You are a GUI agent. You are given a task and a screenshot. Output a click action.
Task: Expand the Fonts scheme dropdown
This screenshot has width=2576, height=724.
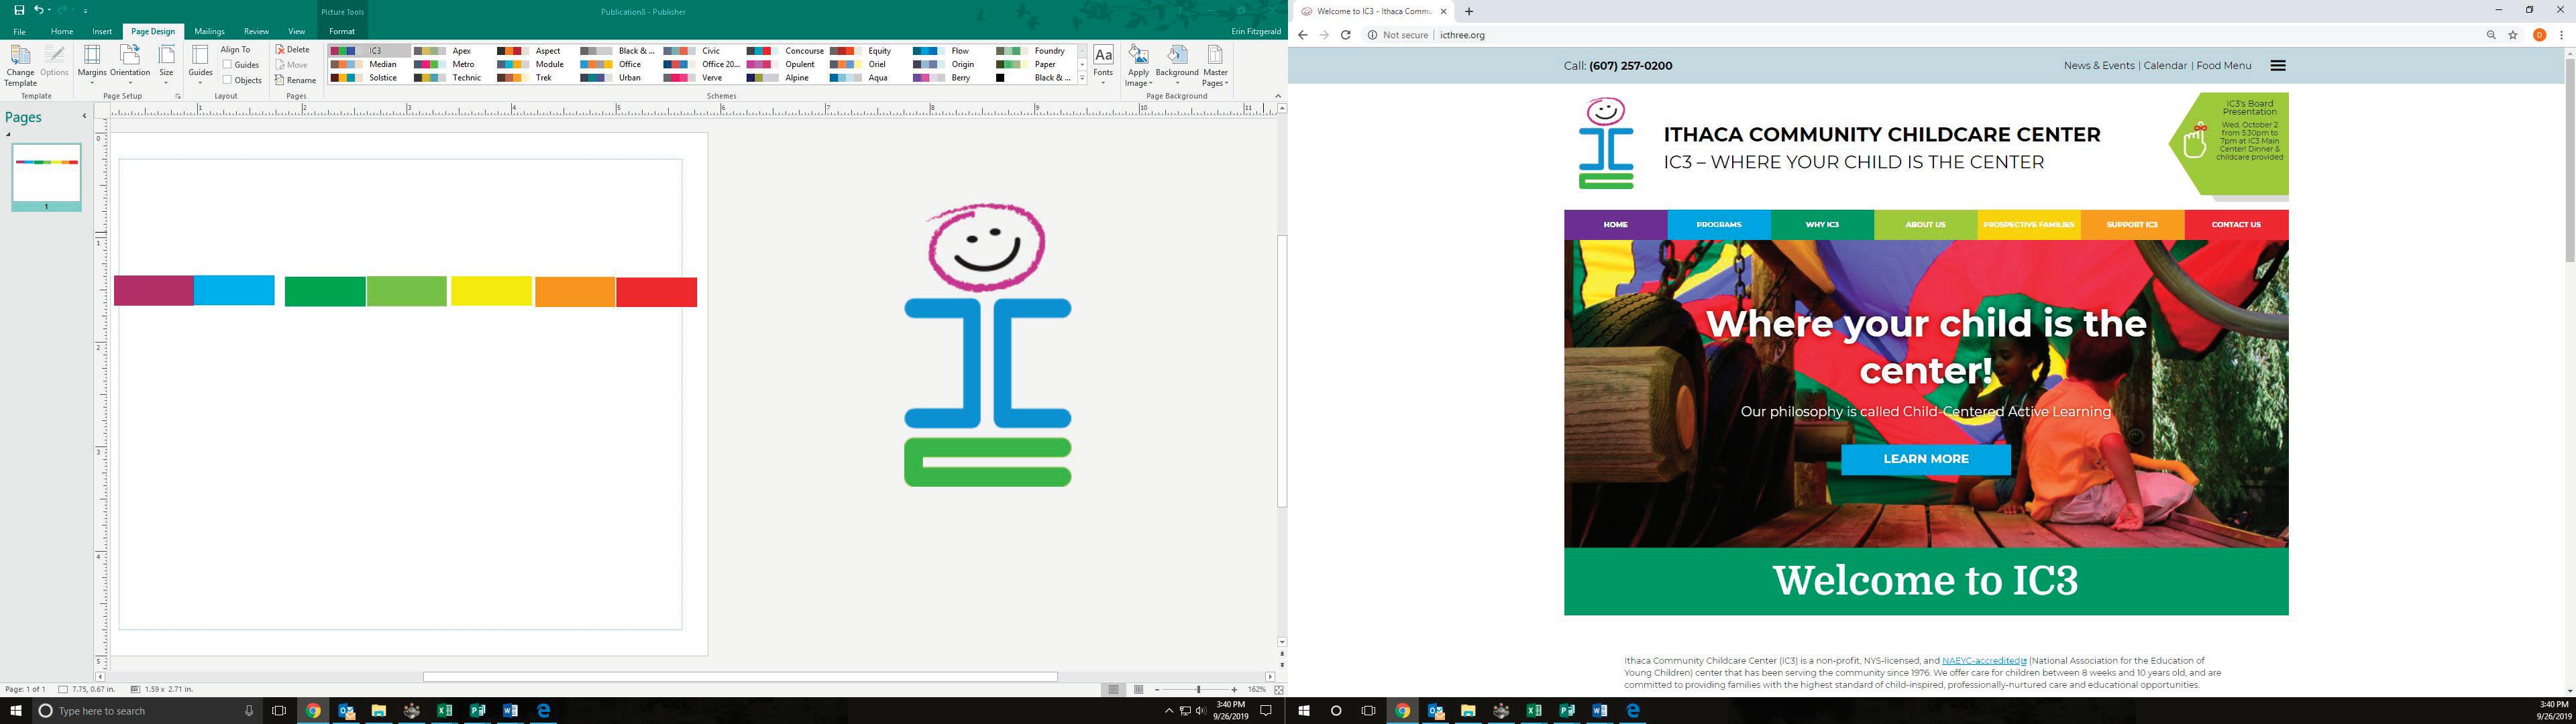tap(1103, 64)
